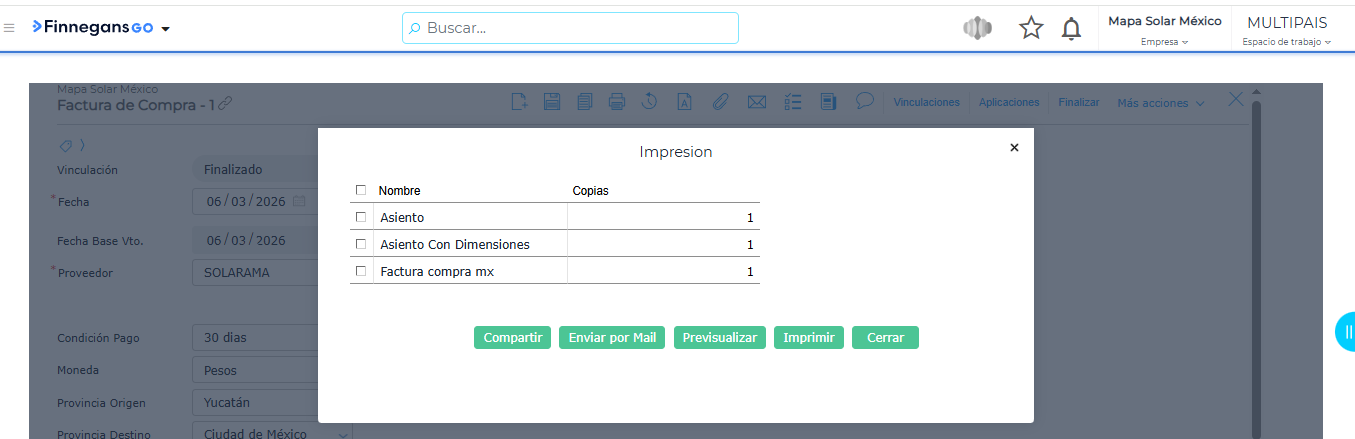This screenshot has height=439, width=1355.
Task: Click the paperclip attachment icon
Action: click(x=720, y=101)
